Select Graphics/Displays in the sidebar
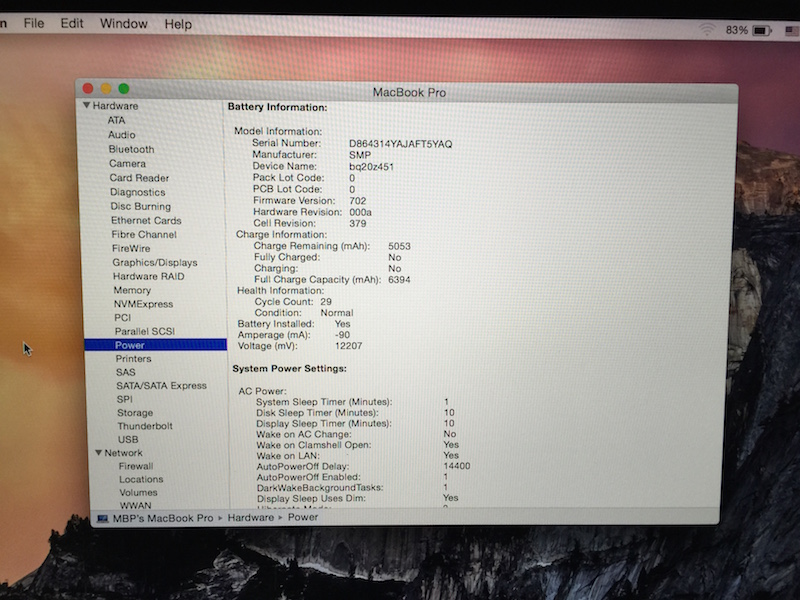800x600 pixels. [x=155, y=262]
